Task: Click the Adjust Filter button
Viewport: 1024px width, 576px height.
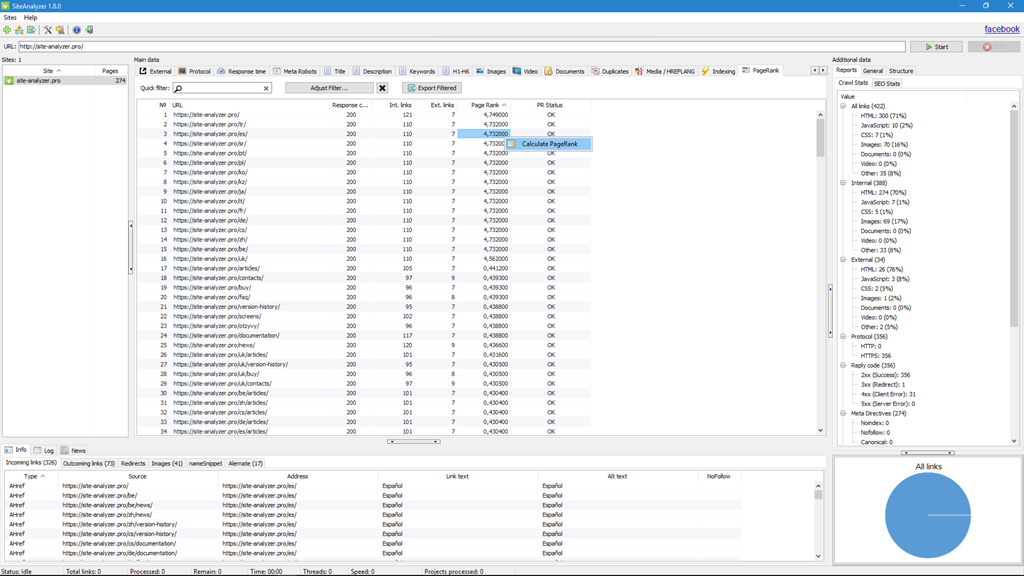Action: pos(329,88)
